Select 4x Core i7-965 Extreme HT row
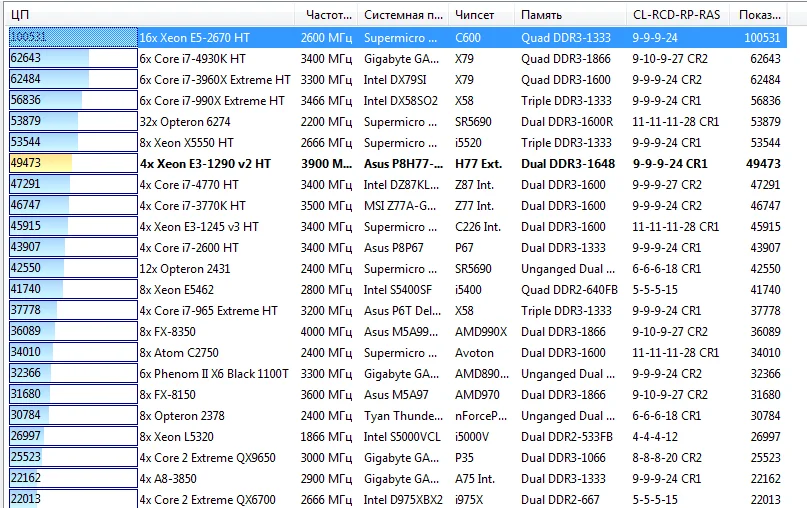 (x=398, y=311)
